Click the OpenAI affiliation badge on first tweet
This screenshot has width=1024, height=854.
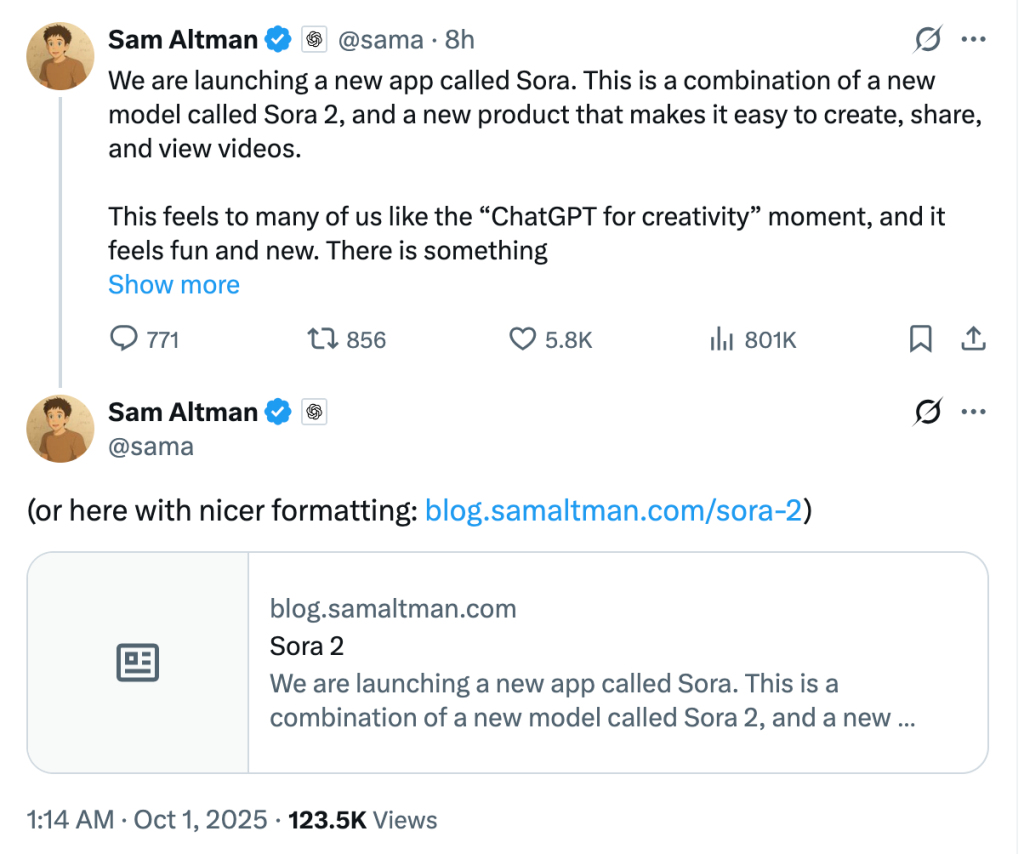point(314,40)
